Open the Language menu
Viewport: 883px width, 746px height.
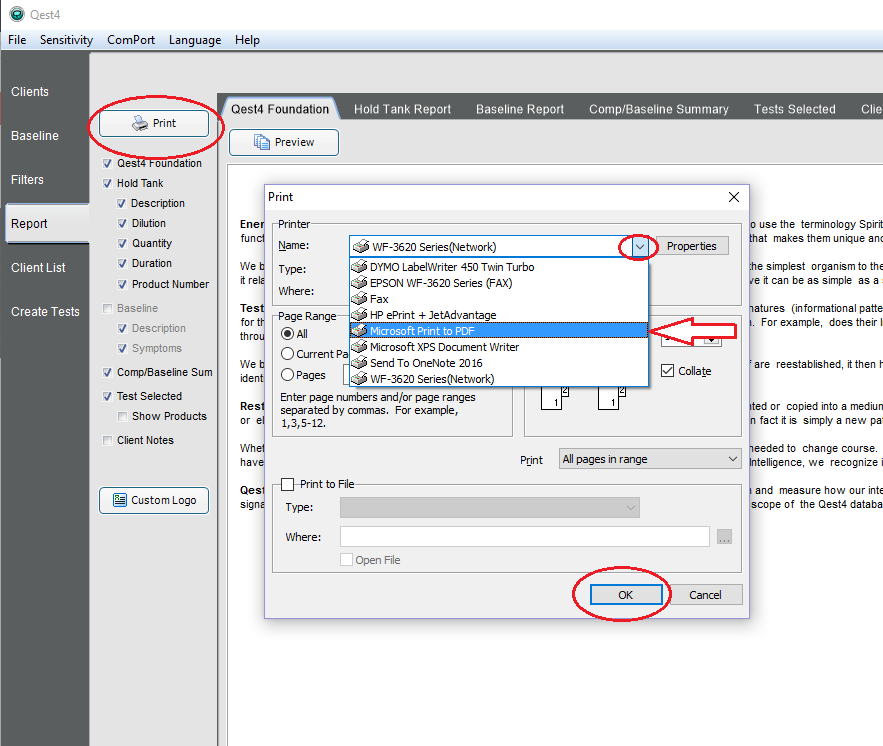click(x=195, y=40)
